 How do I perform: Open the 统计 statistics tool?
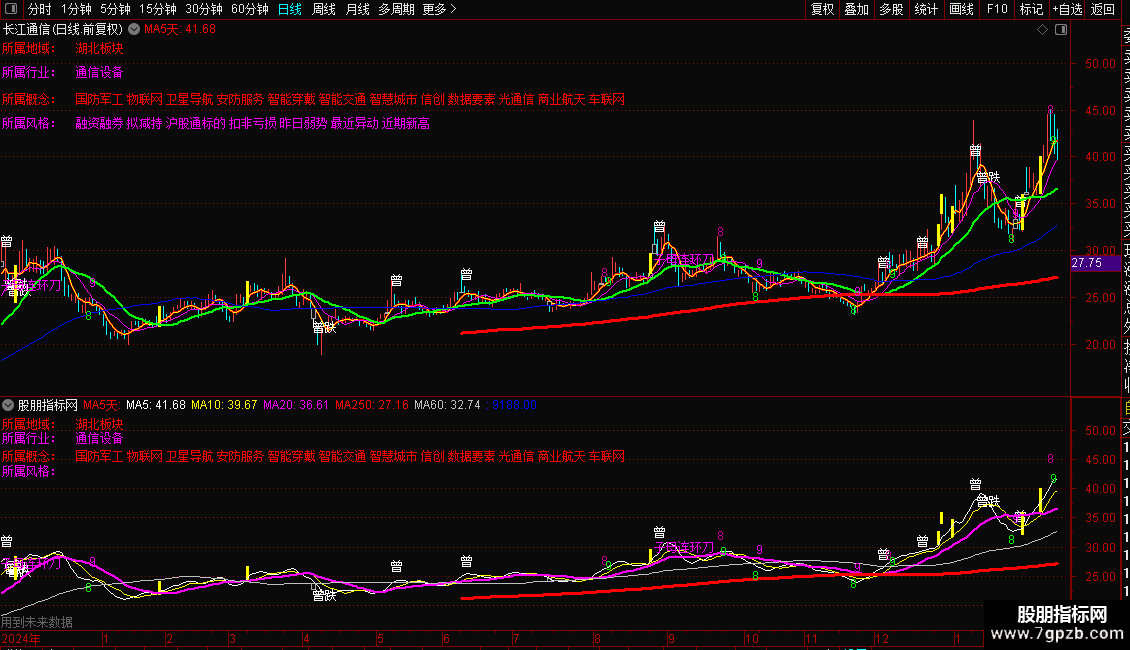tap(926, 9)
